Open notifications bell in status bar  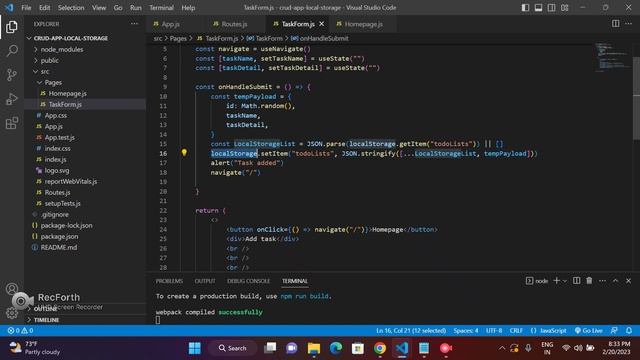tap(629, 331)
